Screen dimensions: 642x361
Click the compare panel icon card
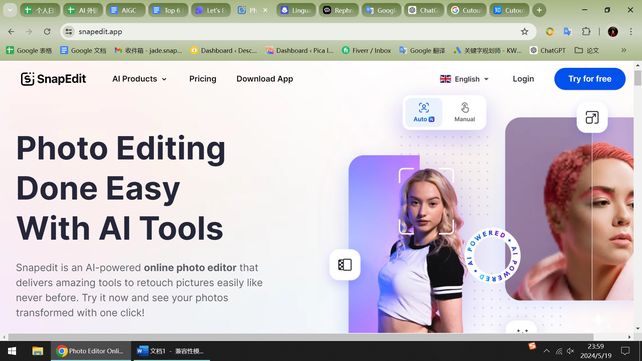tap(345, 265)
